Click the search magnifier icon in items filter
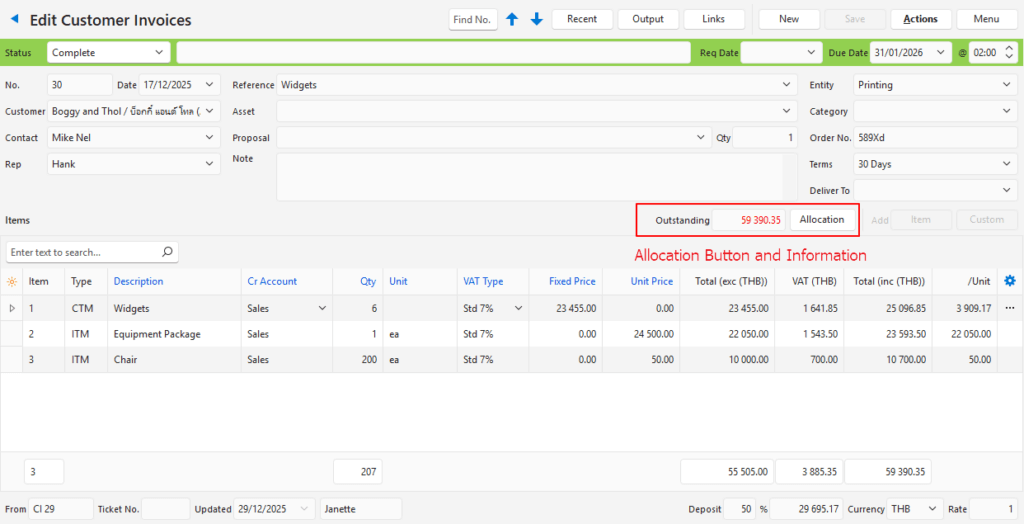1024x524 pixels. click(167, 252)
